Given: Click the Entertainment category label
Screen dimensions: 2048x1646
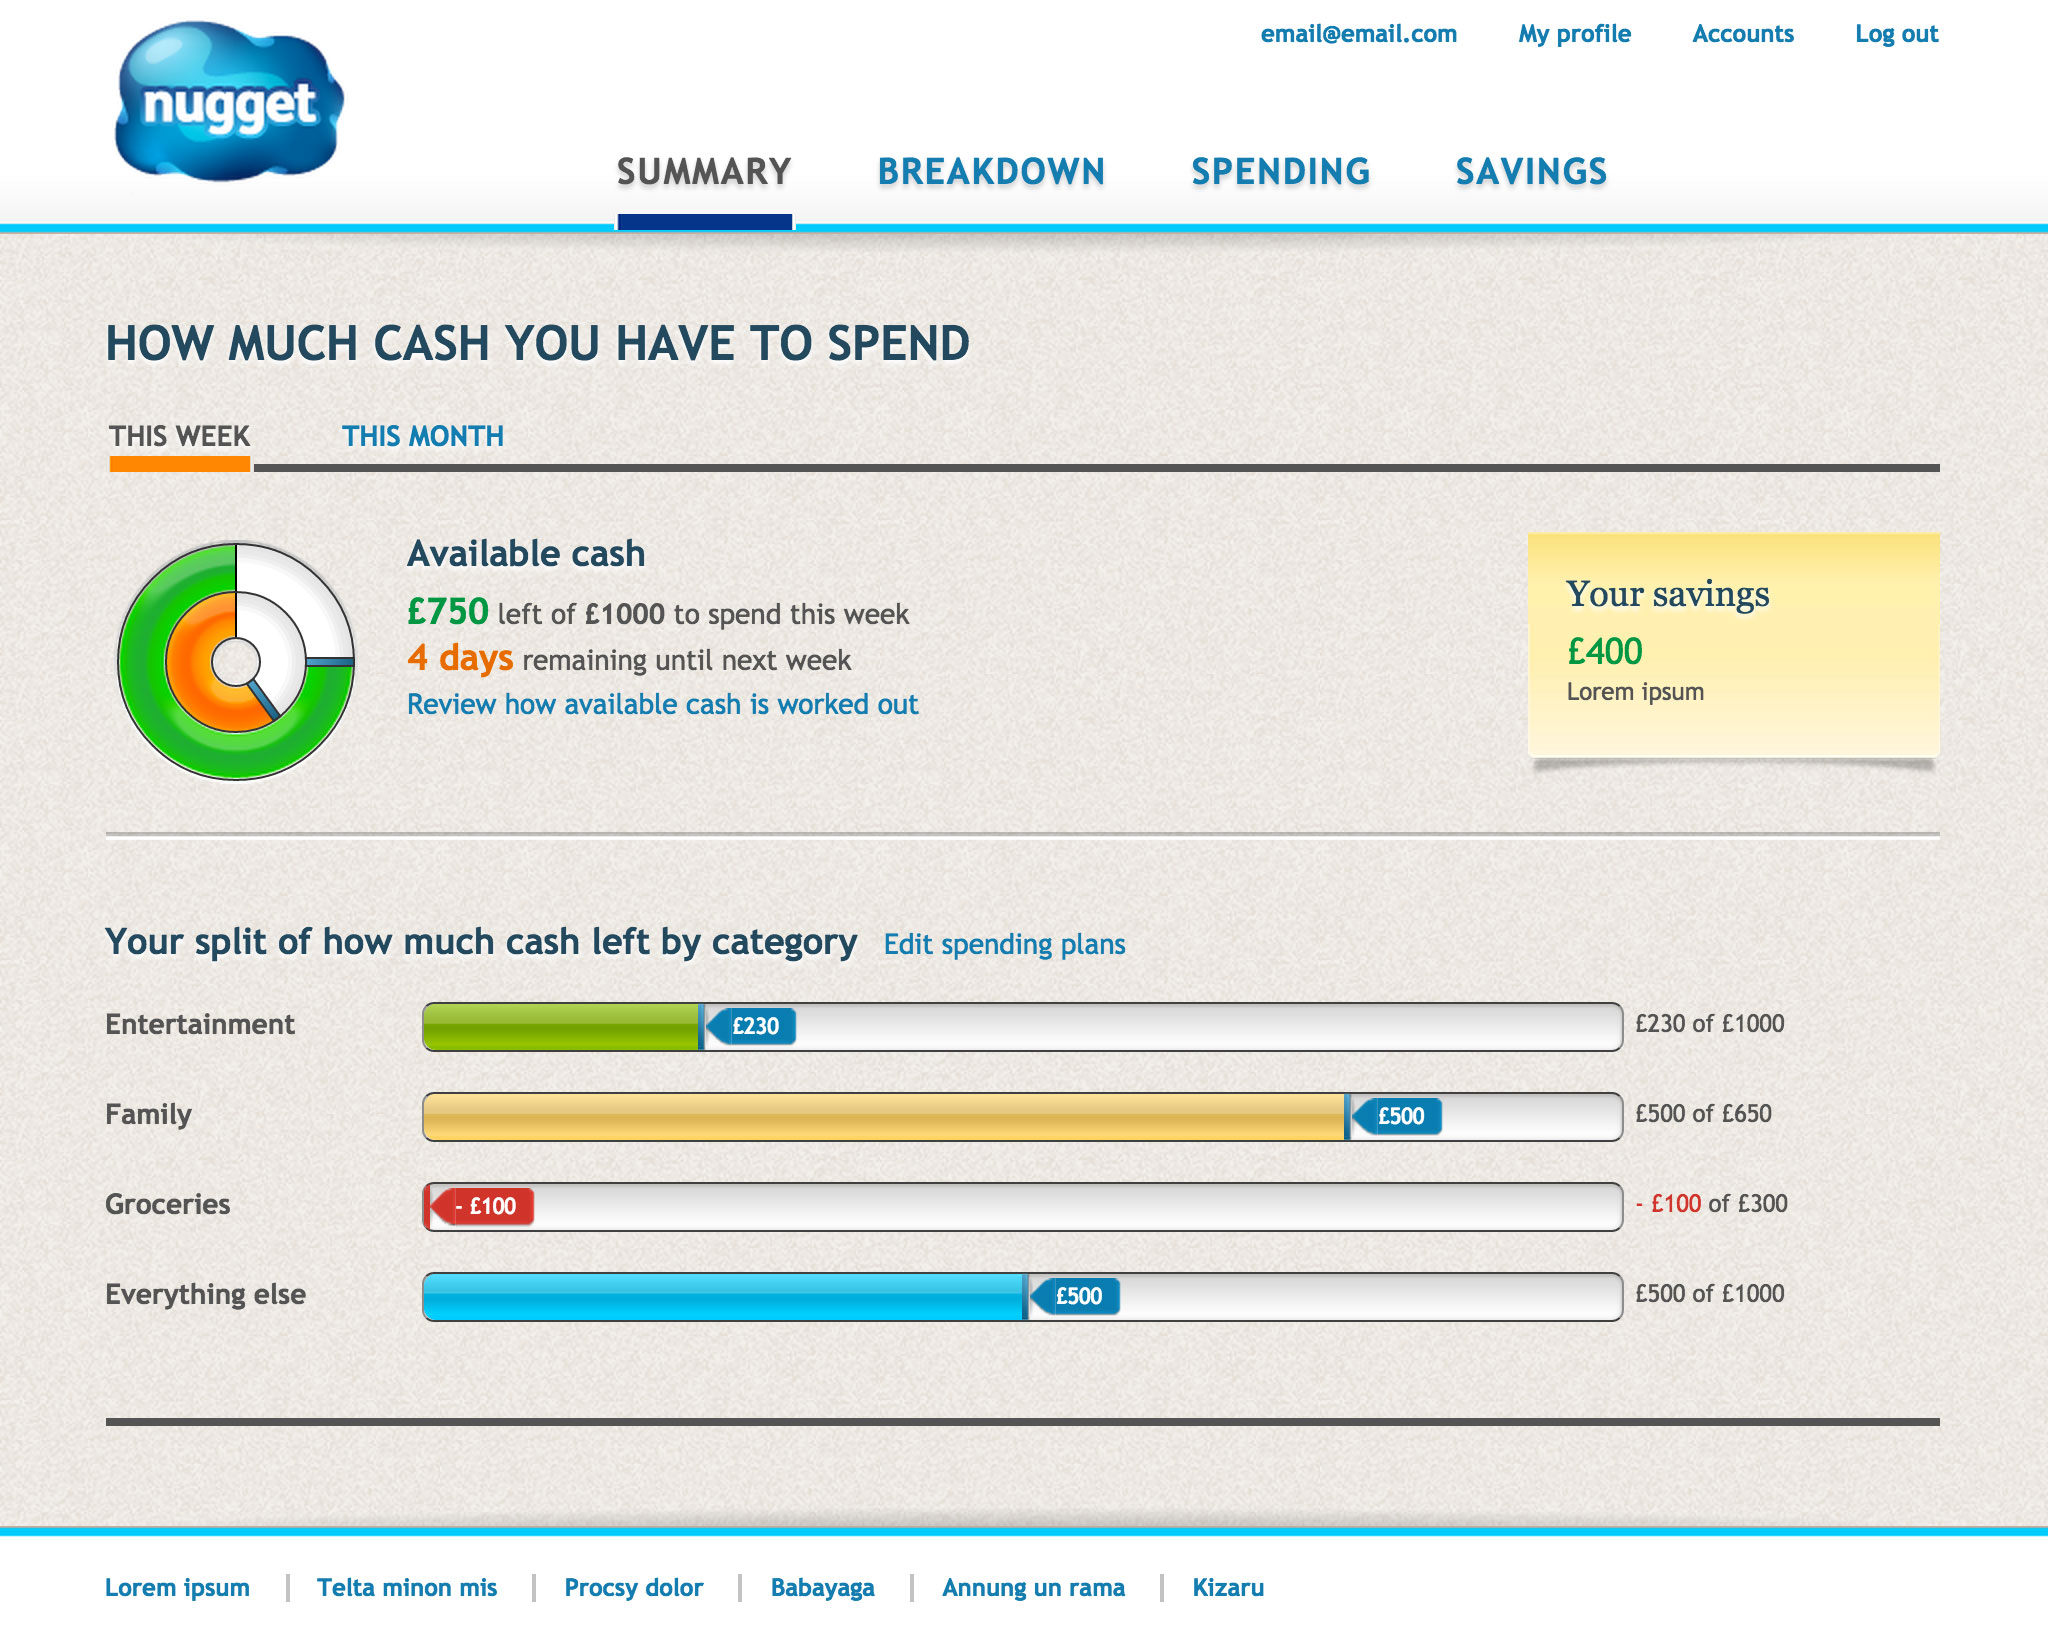Looking at the screenshot, I should pyautogui.click(x=200, y=1024).
